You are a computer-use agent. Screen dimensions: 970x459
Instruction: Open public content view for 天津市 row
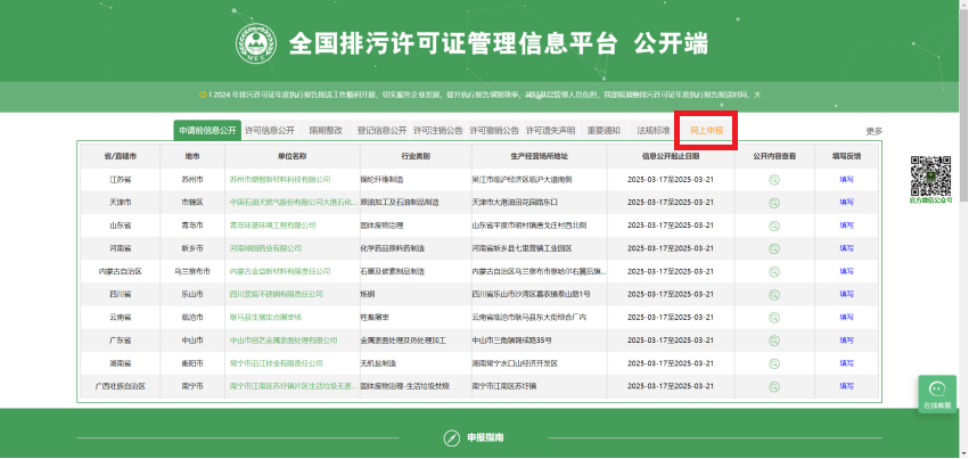click(774, 202)
